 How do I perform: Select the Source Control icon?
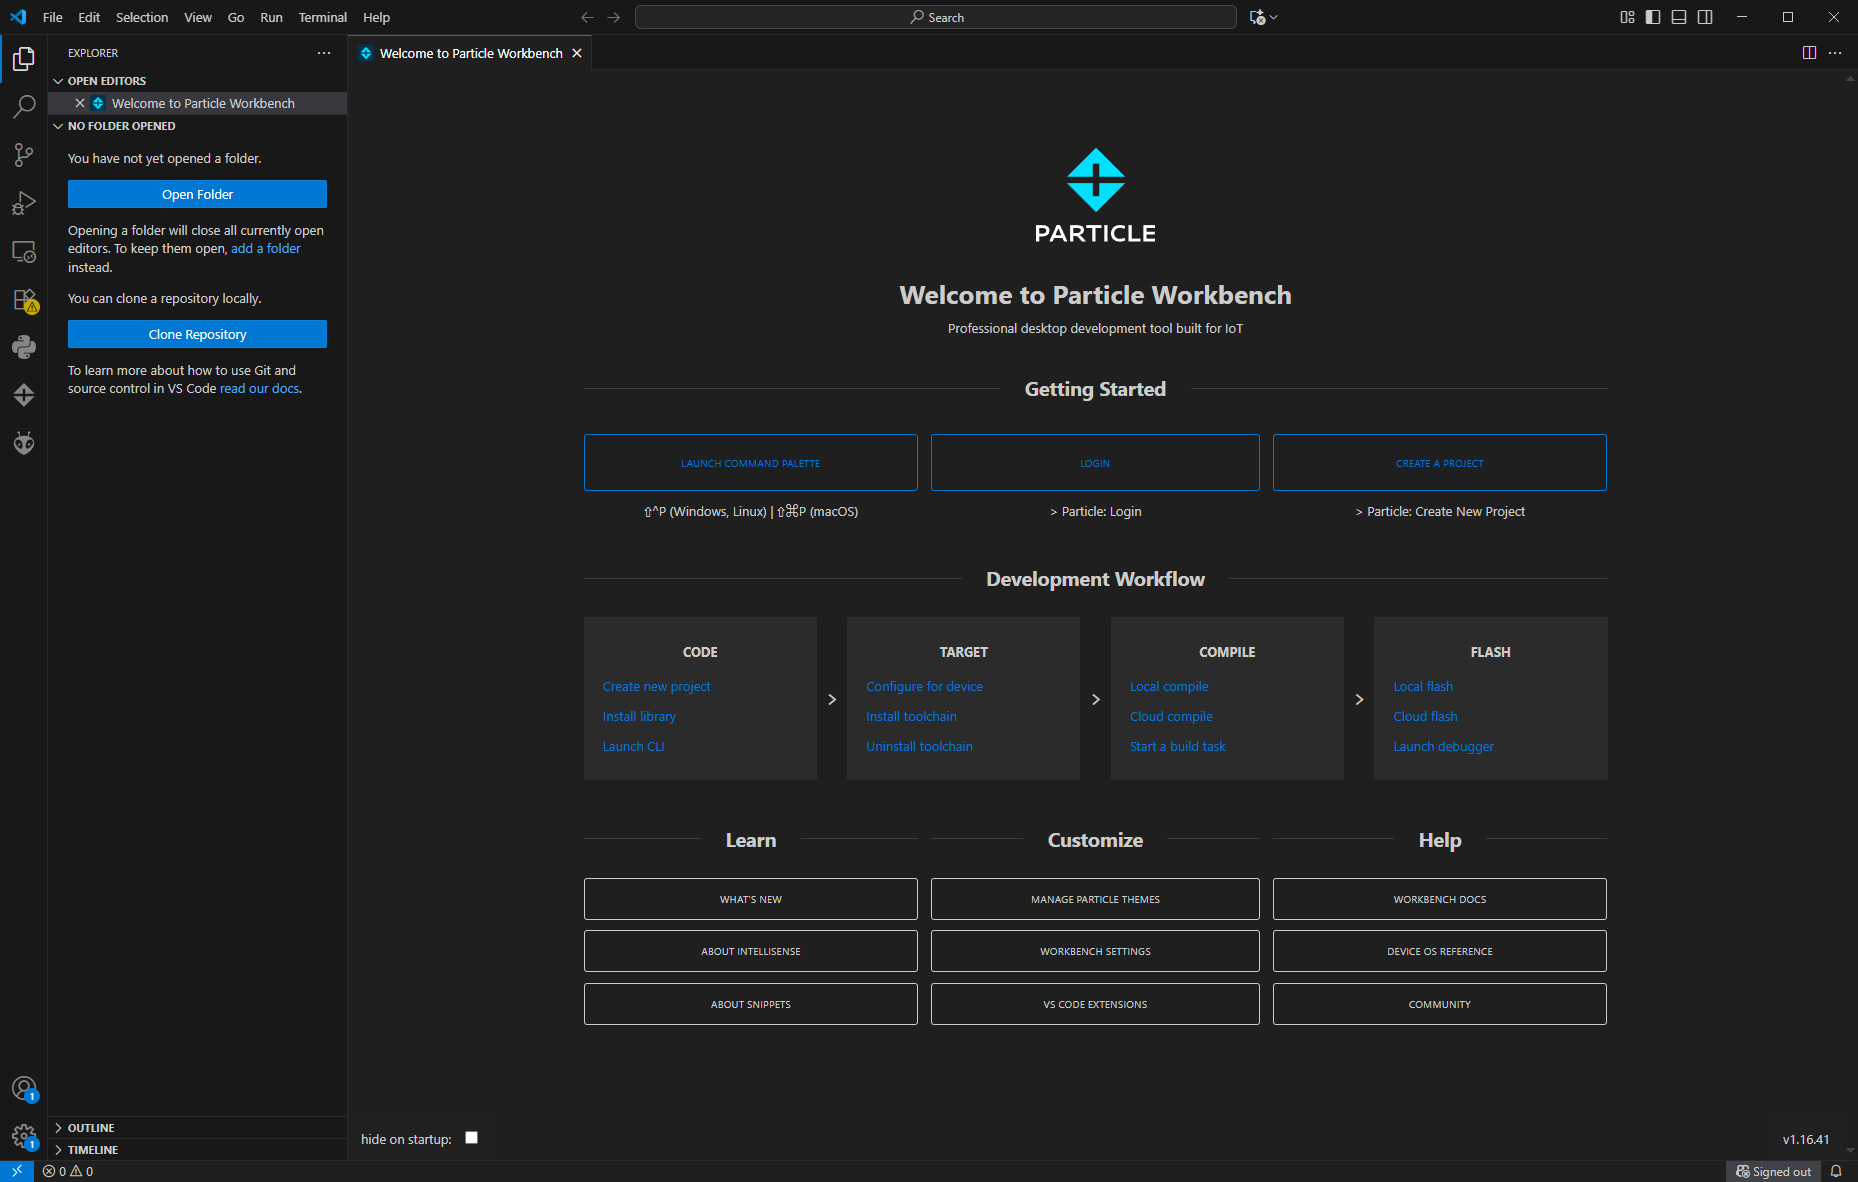24,155
